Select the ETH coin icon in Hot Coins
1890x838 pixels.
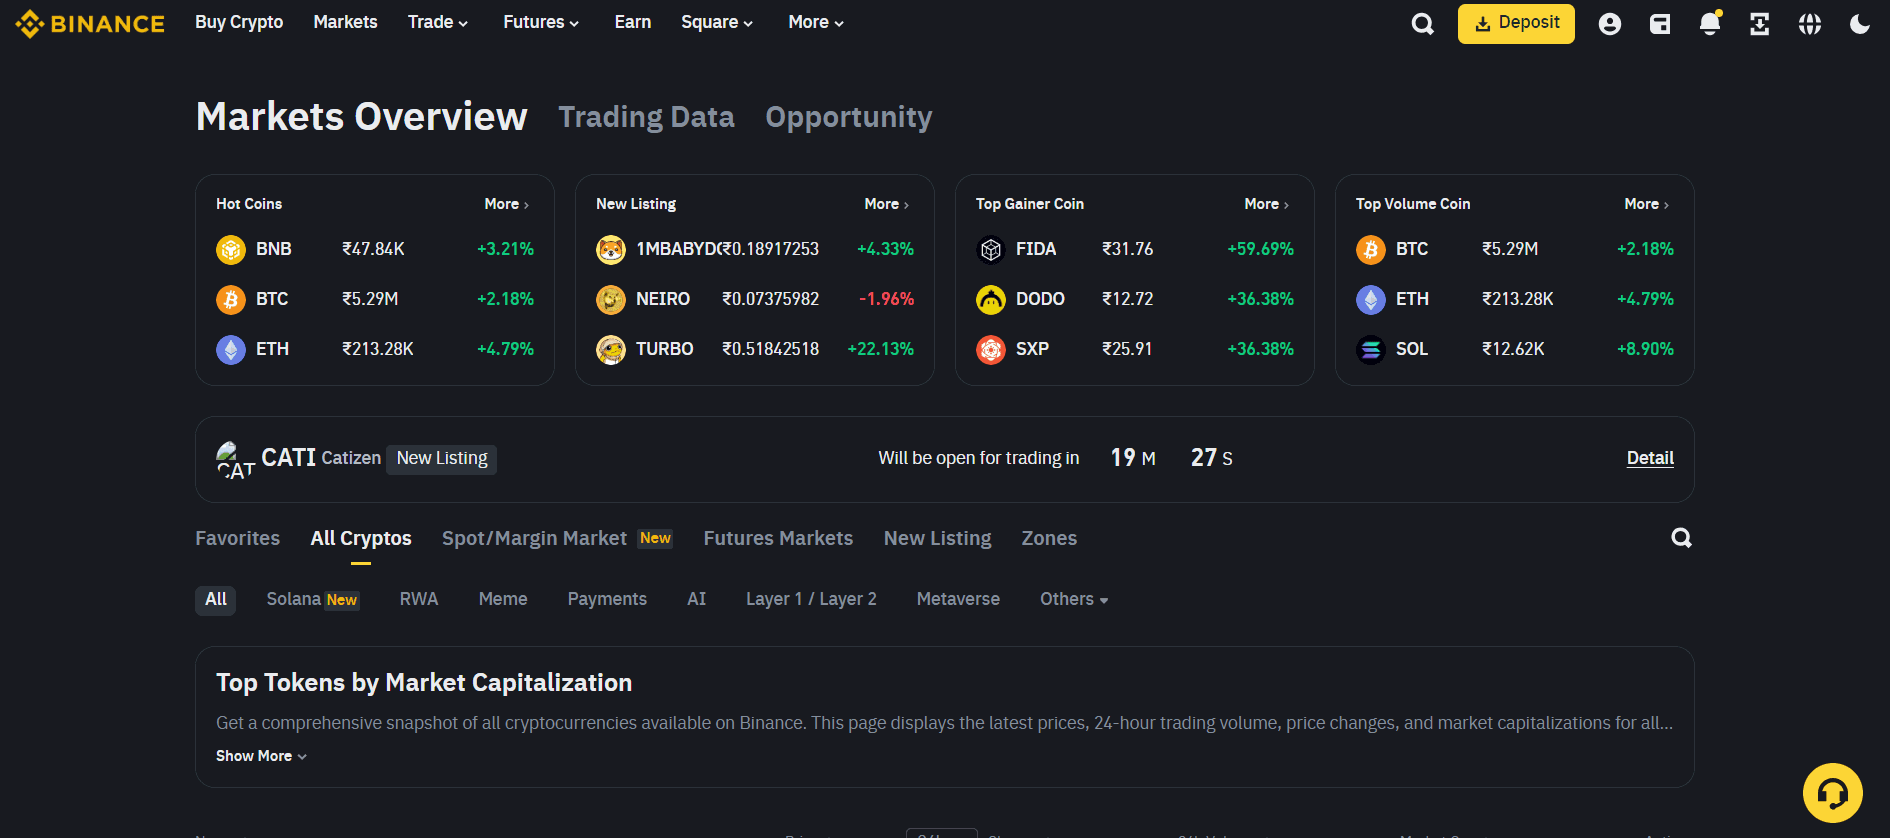point(231,349)
